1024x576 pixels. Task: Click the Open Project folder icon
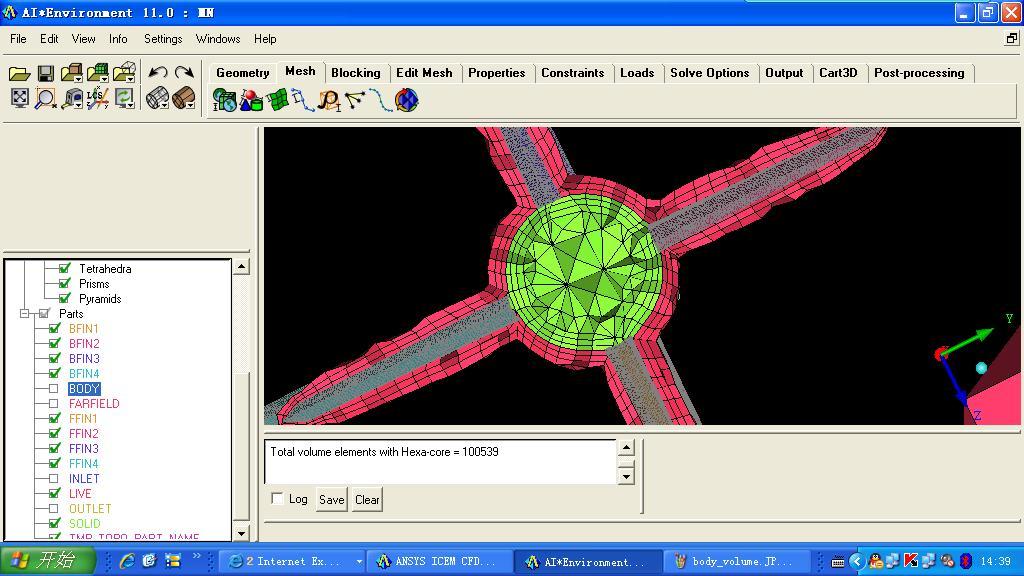point(19,73)
